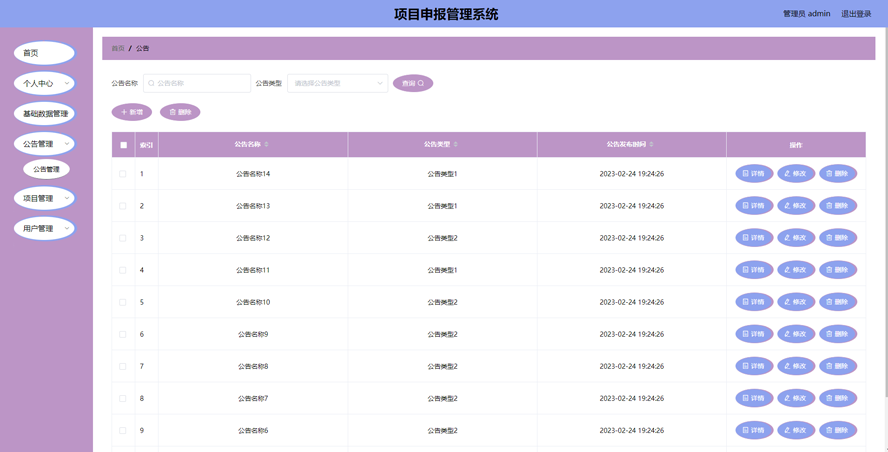Remove the 公告名称13 row
Viewport: 888px width, 452px height.
tap(838, 206)
